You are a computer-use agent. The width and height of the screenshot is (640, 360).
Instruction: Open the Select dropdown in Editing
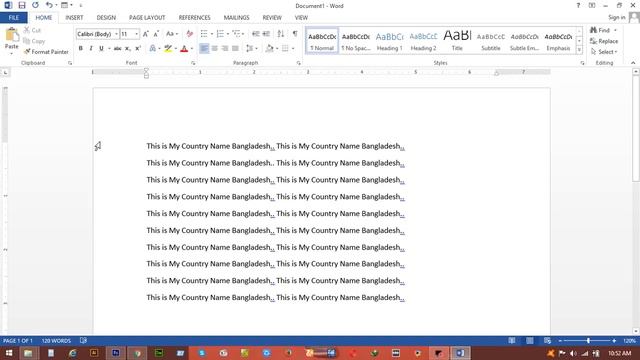(604, 52)
